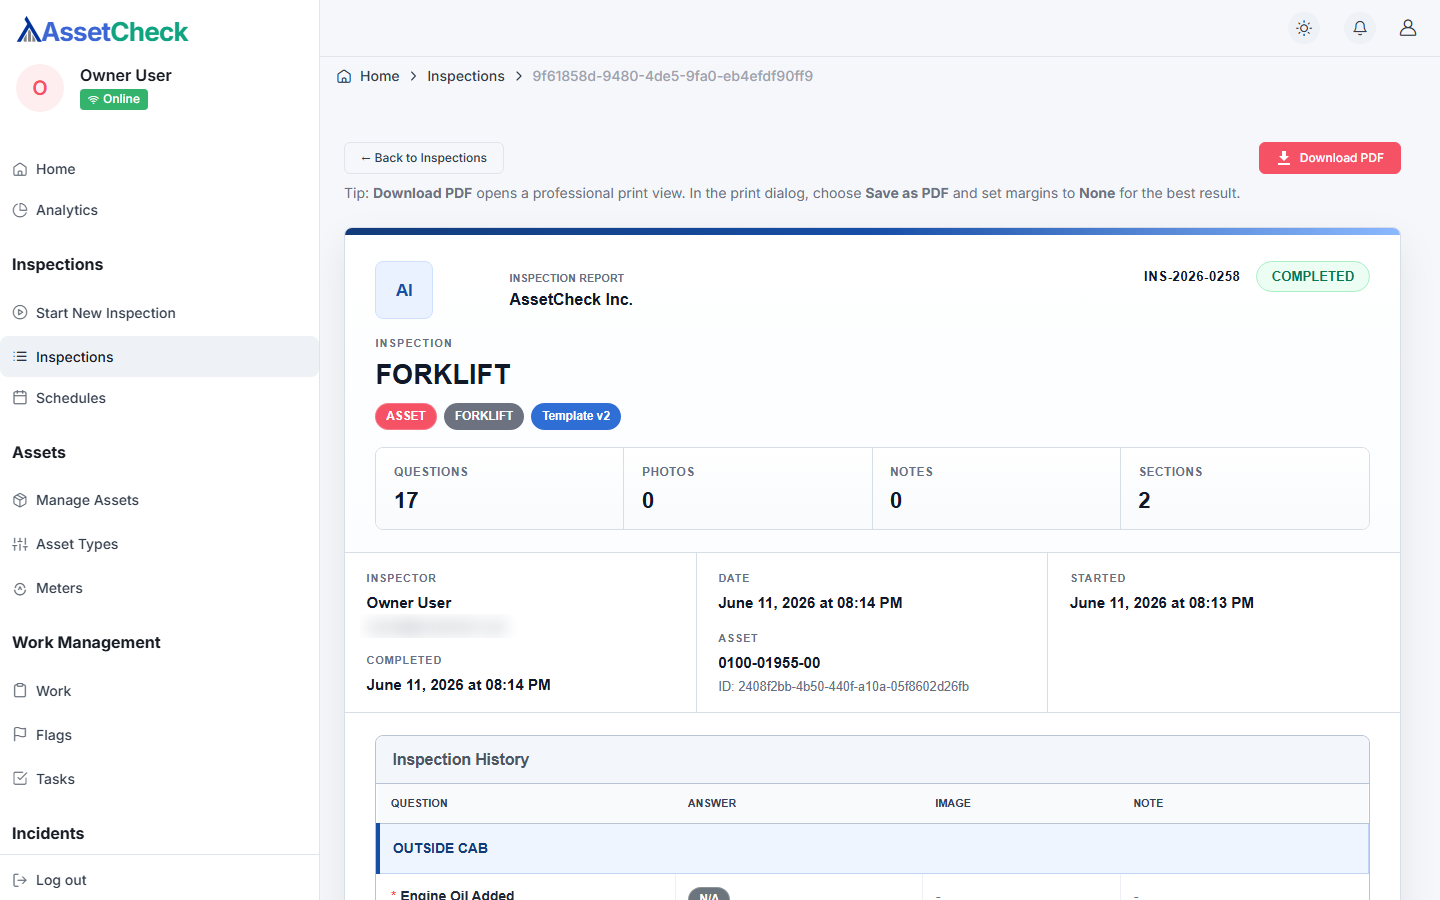1440x900 pixels.
Task: Click the Schedules calendar icon
Action: tap(20, 398)
